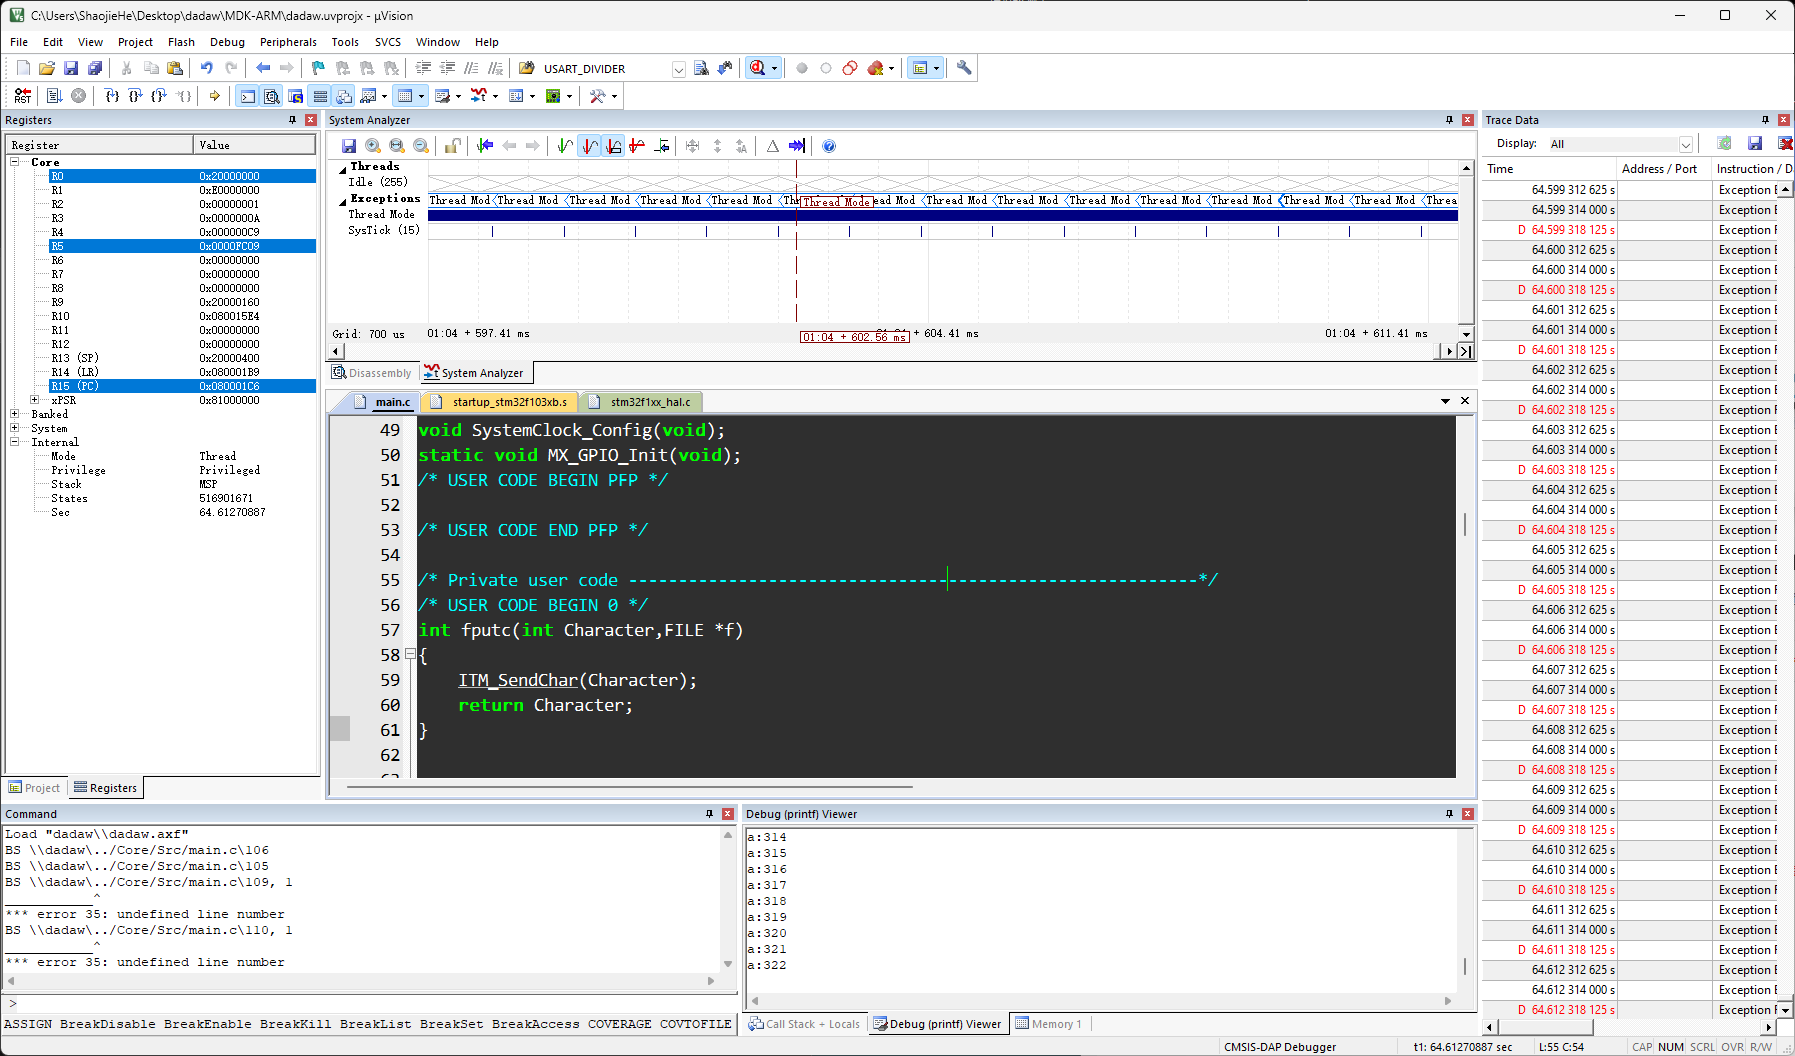Toggle the Disassembly Window toolbar button
The image size is (1795, 1056).
[271, 96]
